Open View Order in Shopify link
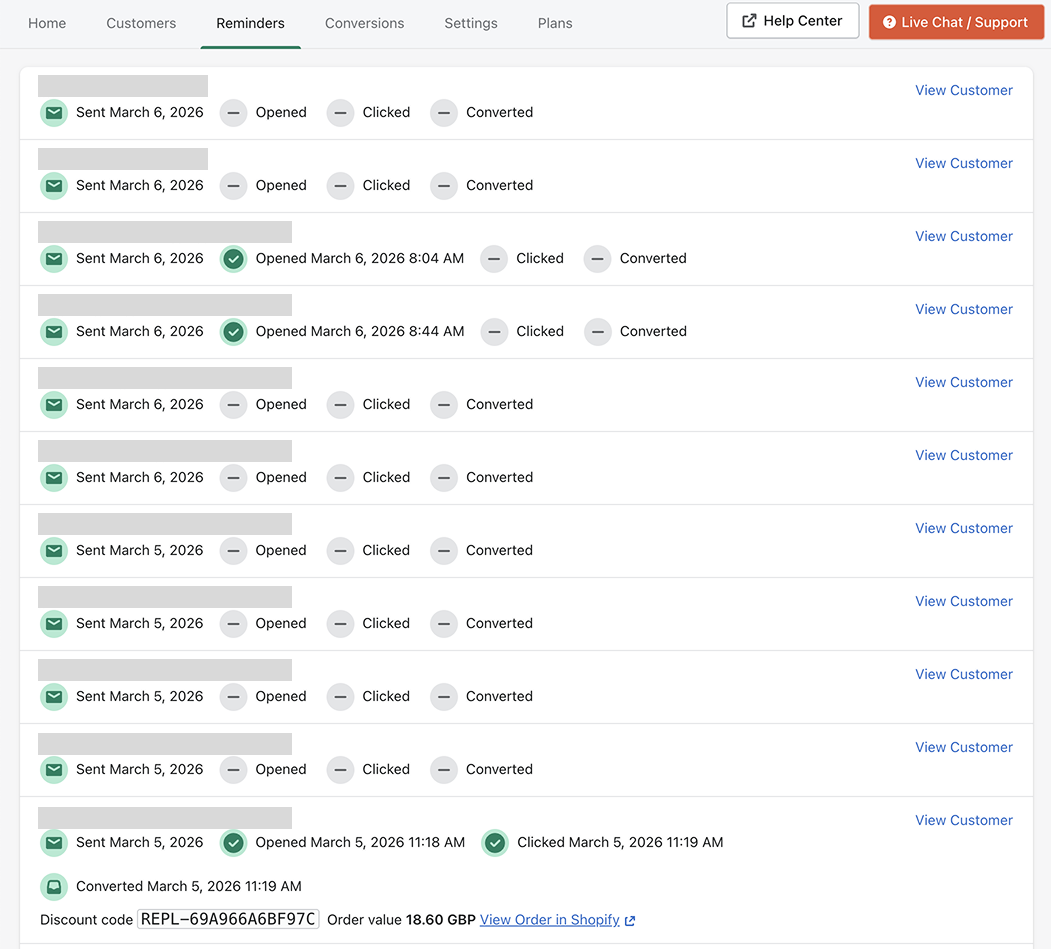Screen dimensions: 1051x949 point(549,920)
